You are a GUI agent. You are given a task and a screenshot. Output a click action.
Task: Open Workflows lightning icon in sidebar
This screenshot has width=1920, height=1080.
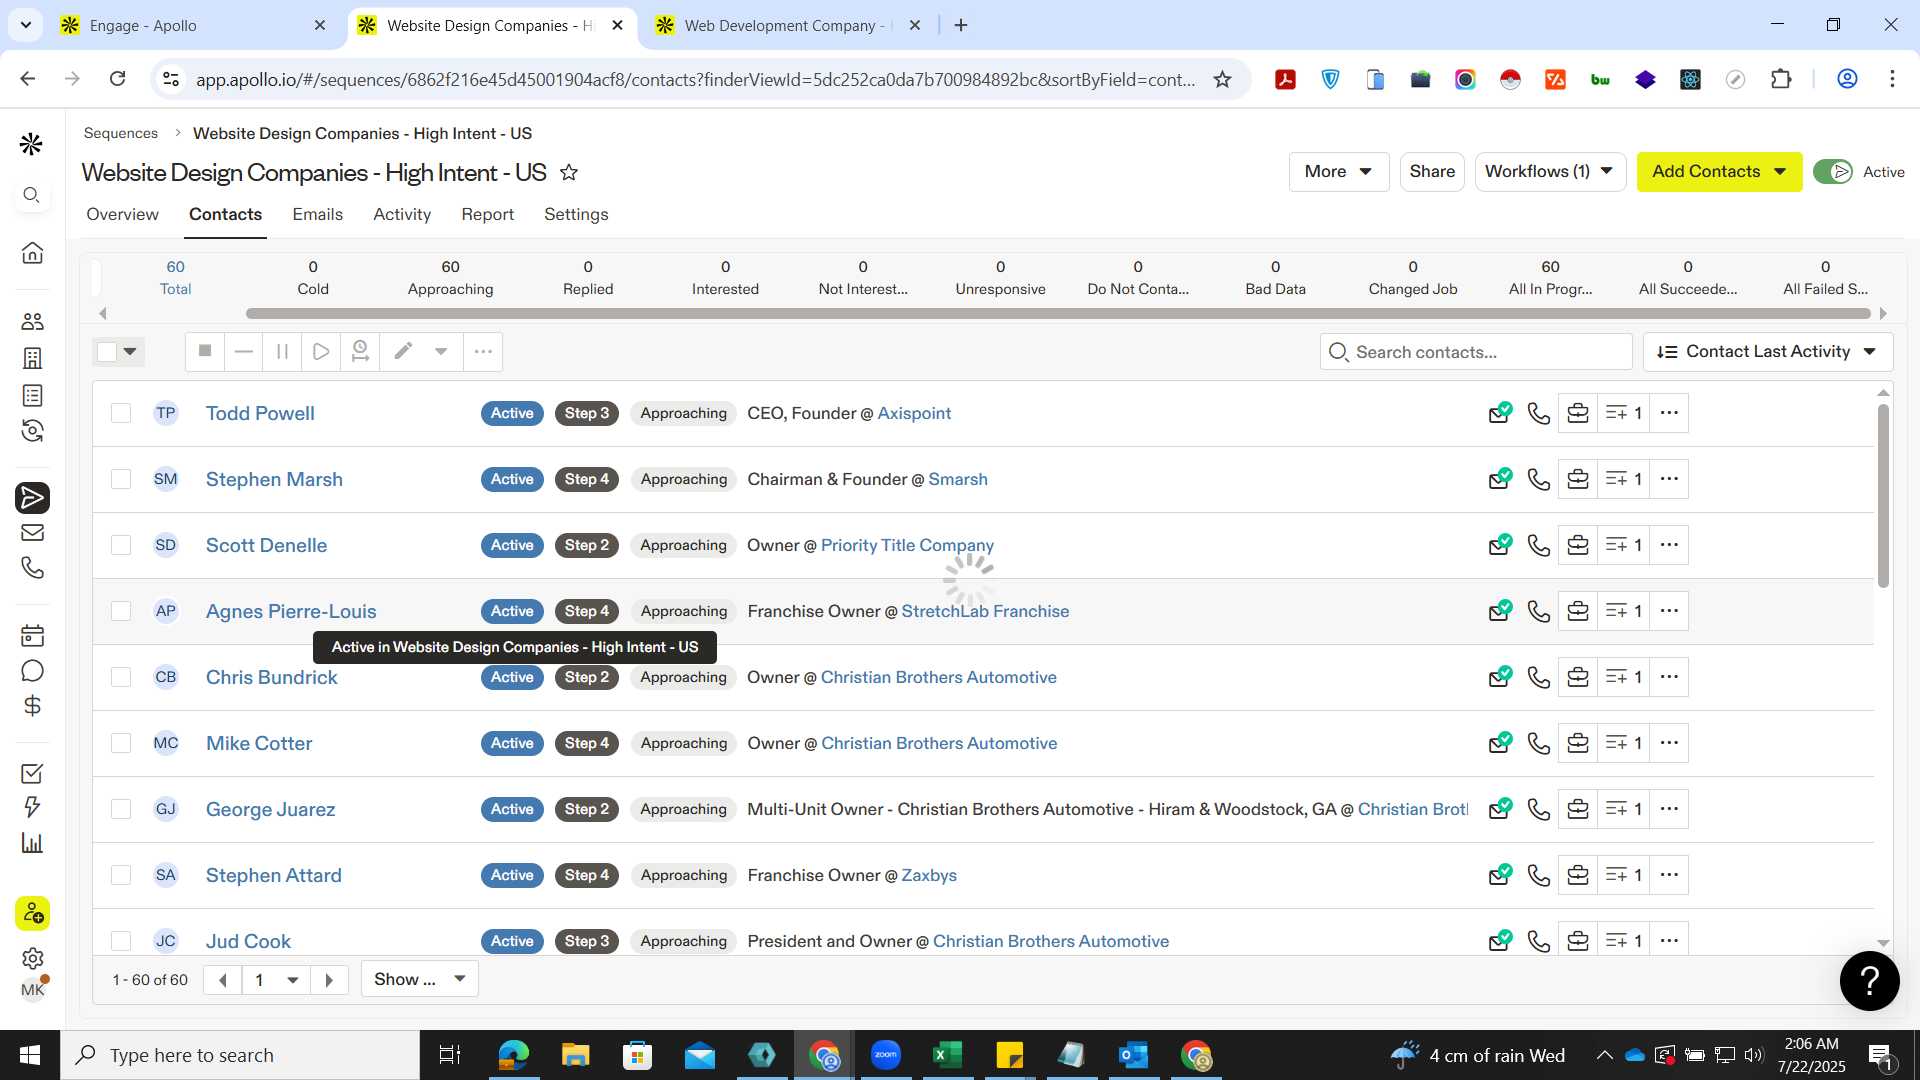point(32,807)
